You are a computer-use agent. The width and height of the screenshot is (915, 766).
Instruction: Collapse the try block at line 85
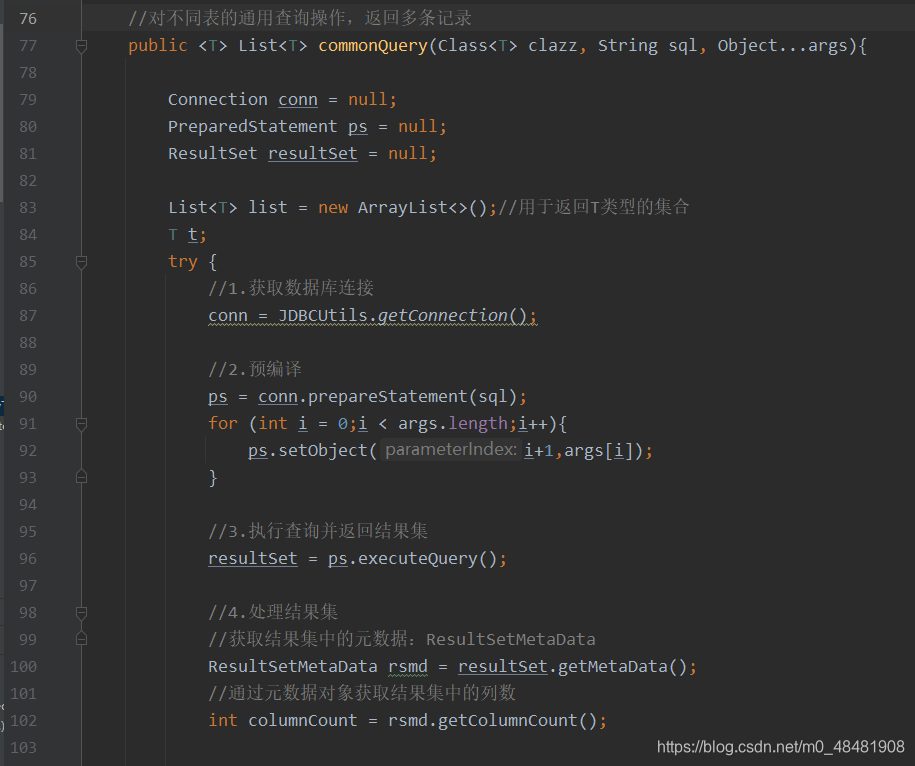click(x=82, y=263)
